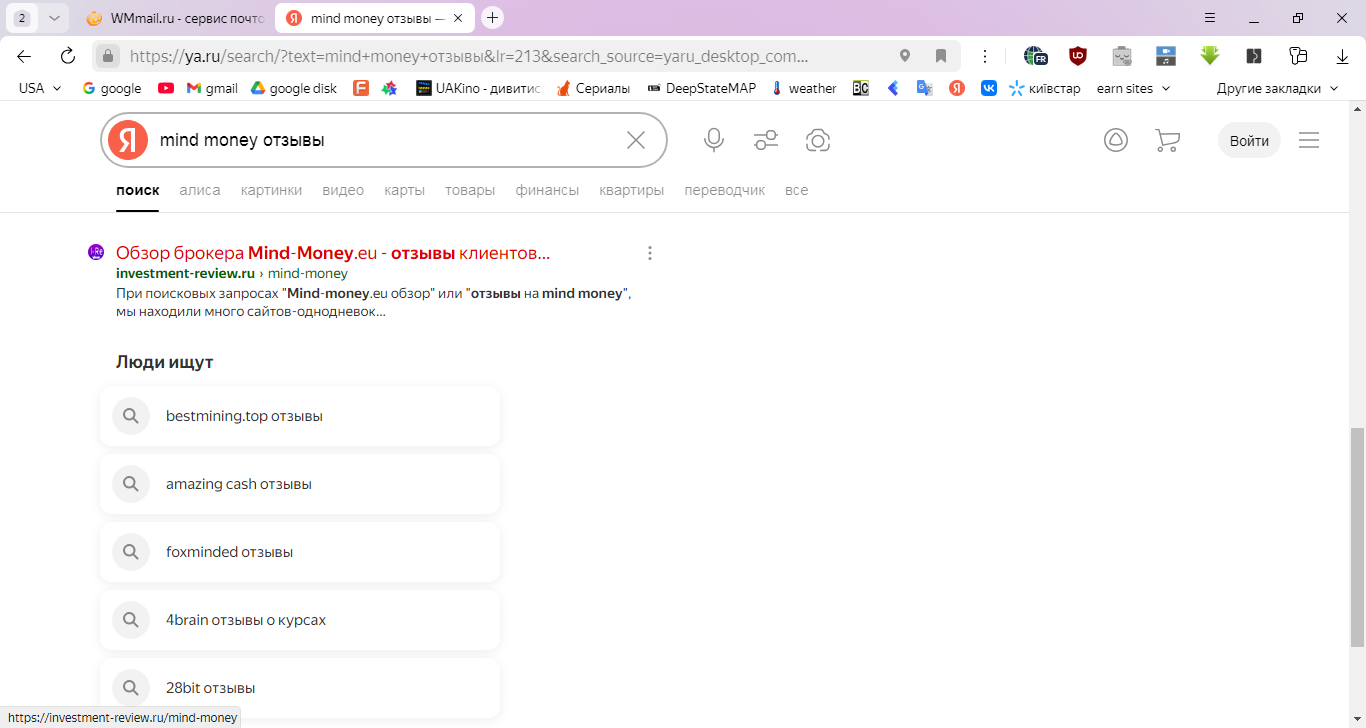1366x728 pixels.
Task: Open the more options dots for the search result
Action: coord(650,253)
